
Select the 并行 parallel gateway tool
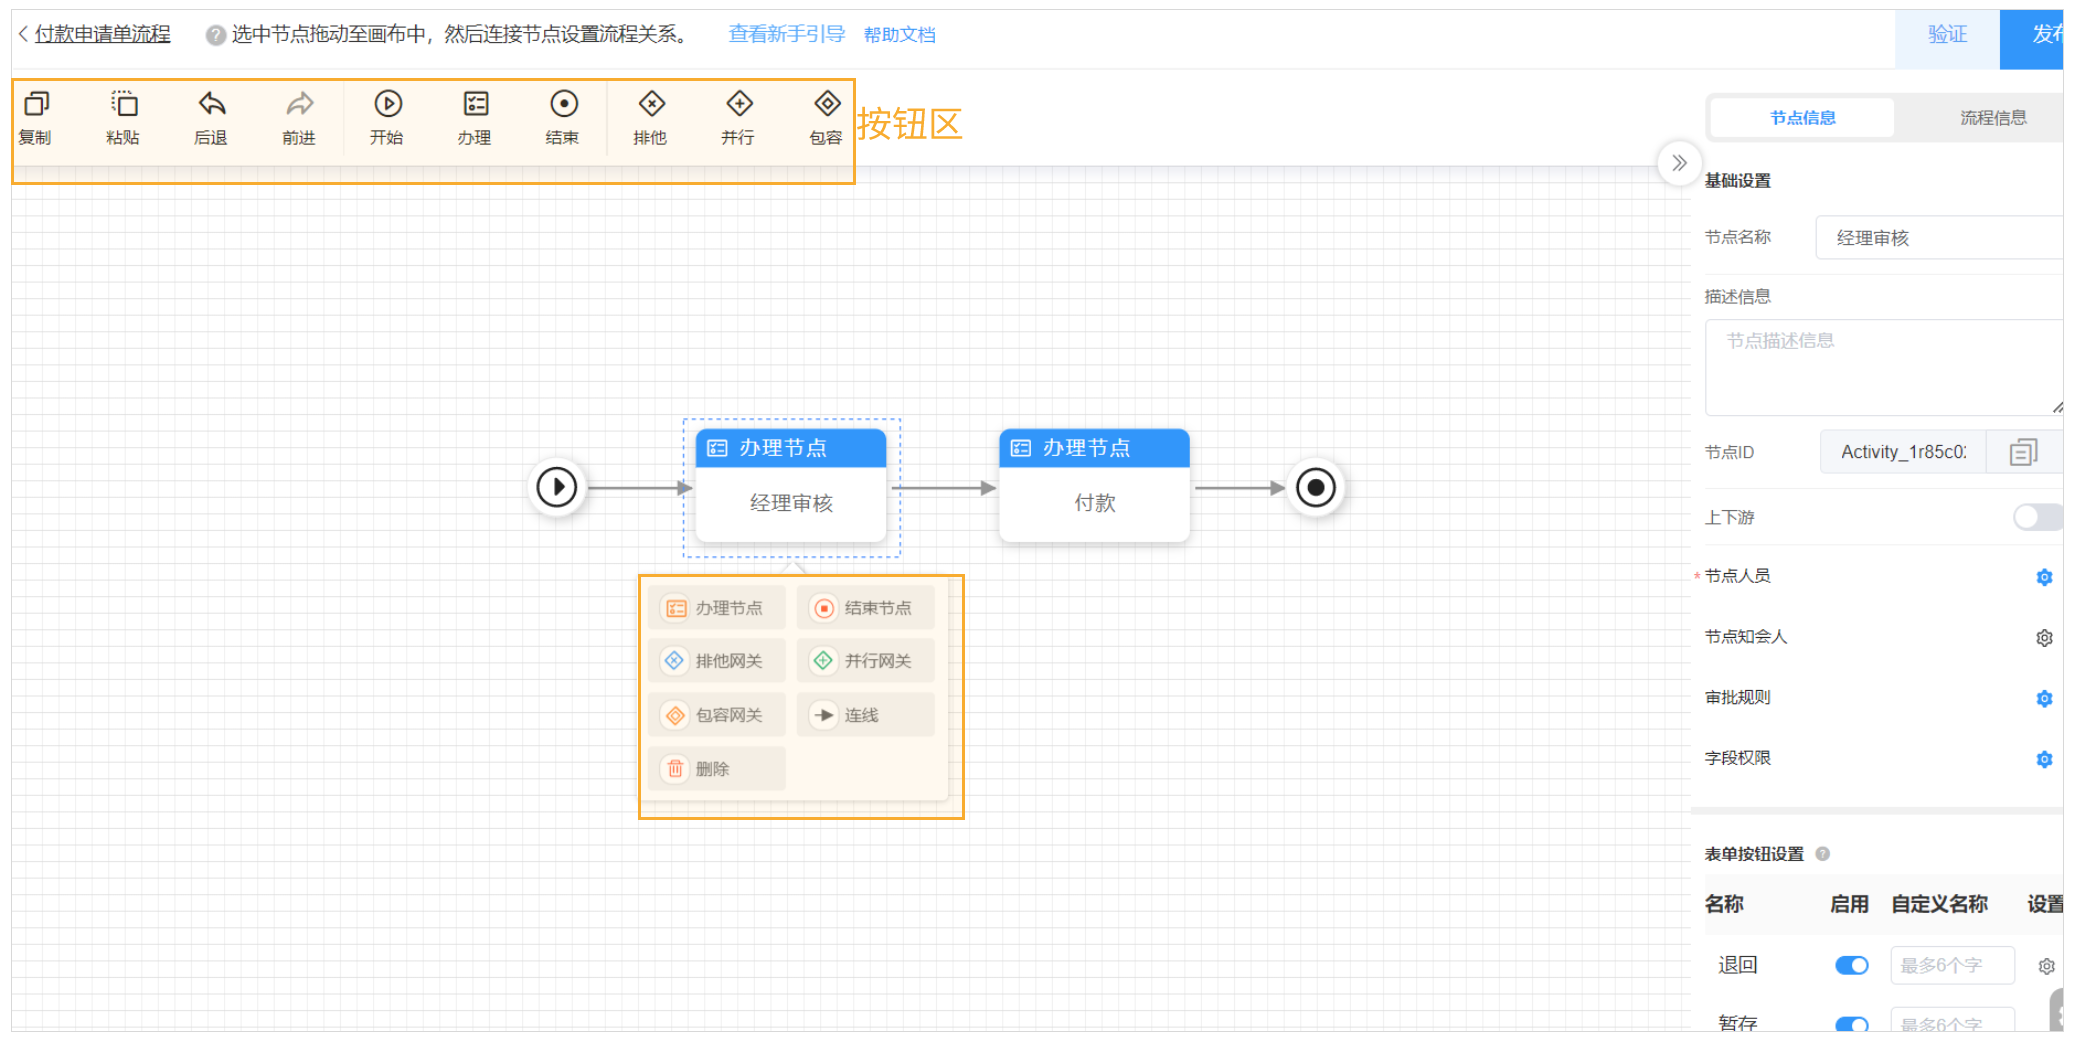click(739, 105)
